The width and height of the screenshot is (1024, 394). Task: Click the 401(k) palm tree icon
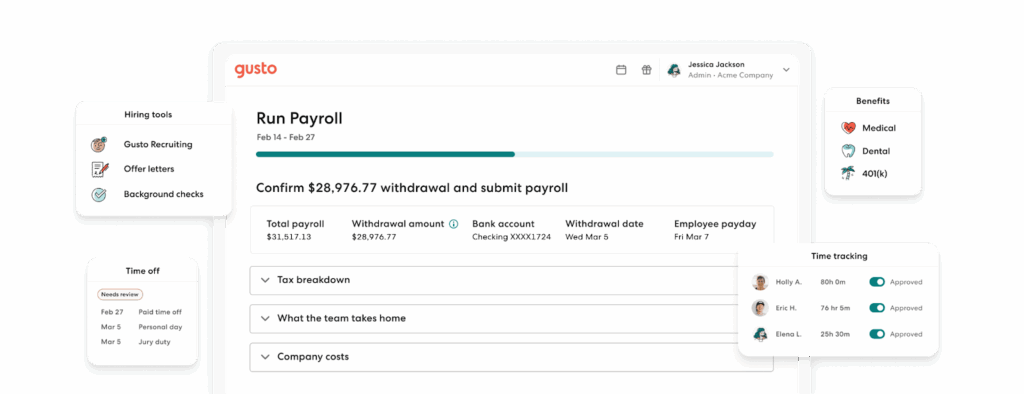tap(848, 174)
